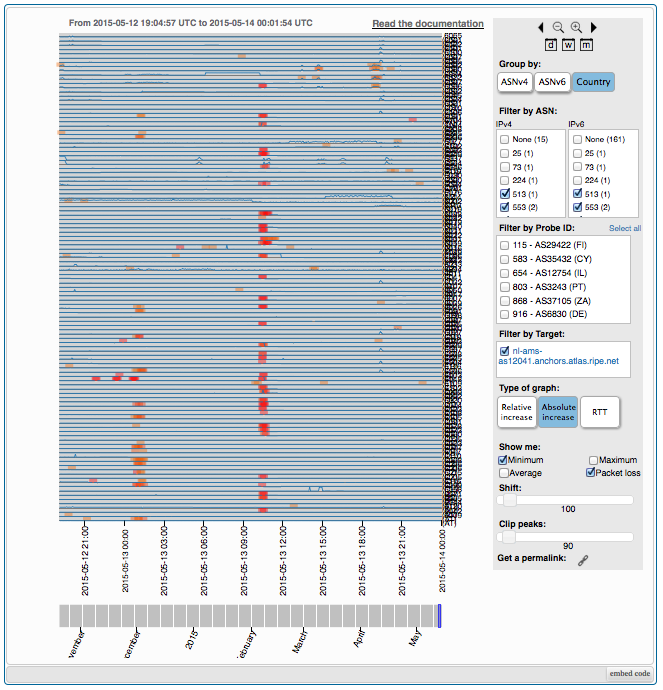This screenshot has width=663, height=690.
Task: Click 'Select all' in probe filter
Action: click(625, 229)
